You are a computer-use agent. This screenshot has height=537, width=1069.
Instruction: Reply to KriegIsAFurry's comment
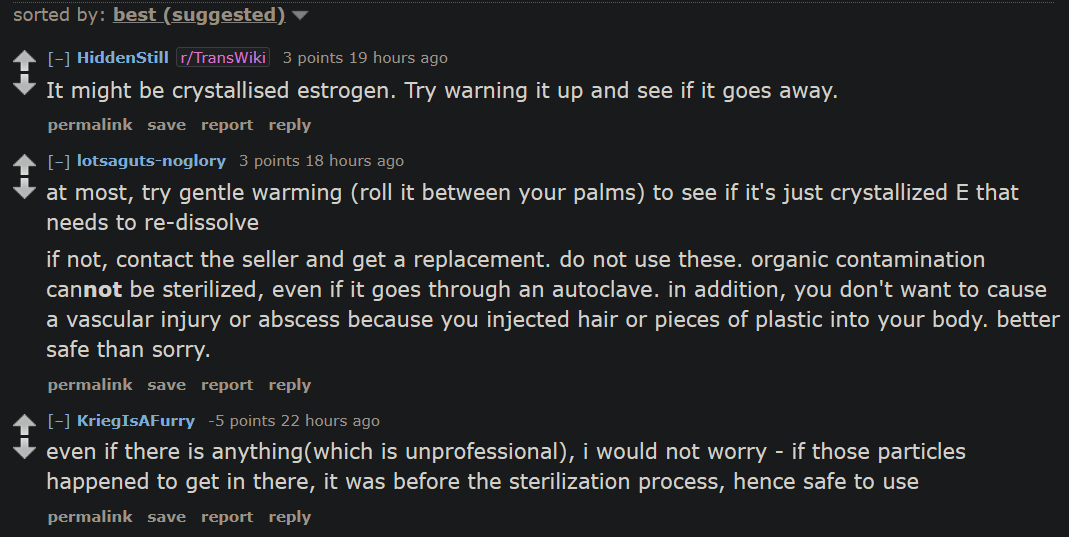290,517
